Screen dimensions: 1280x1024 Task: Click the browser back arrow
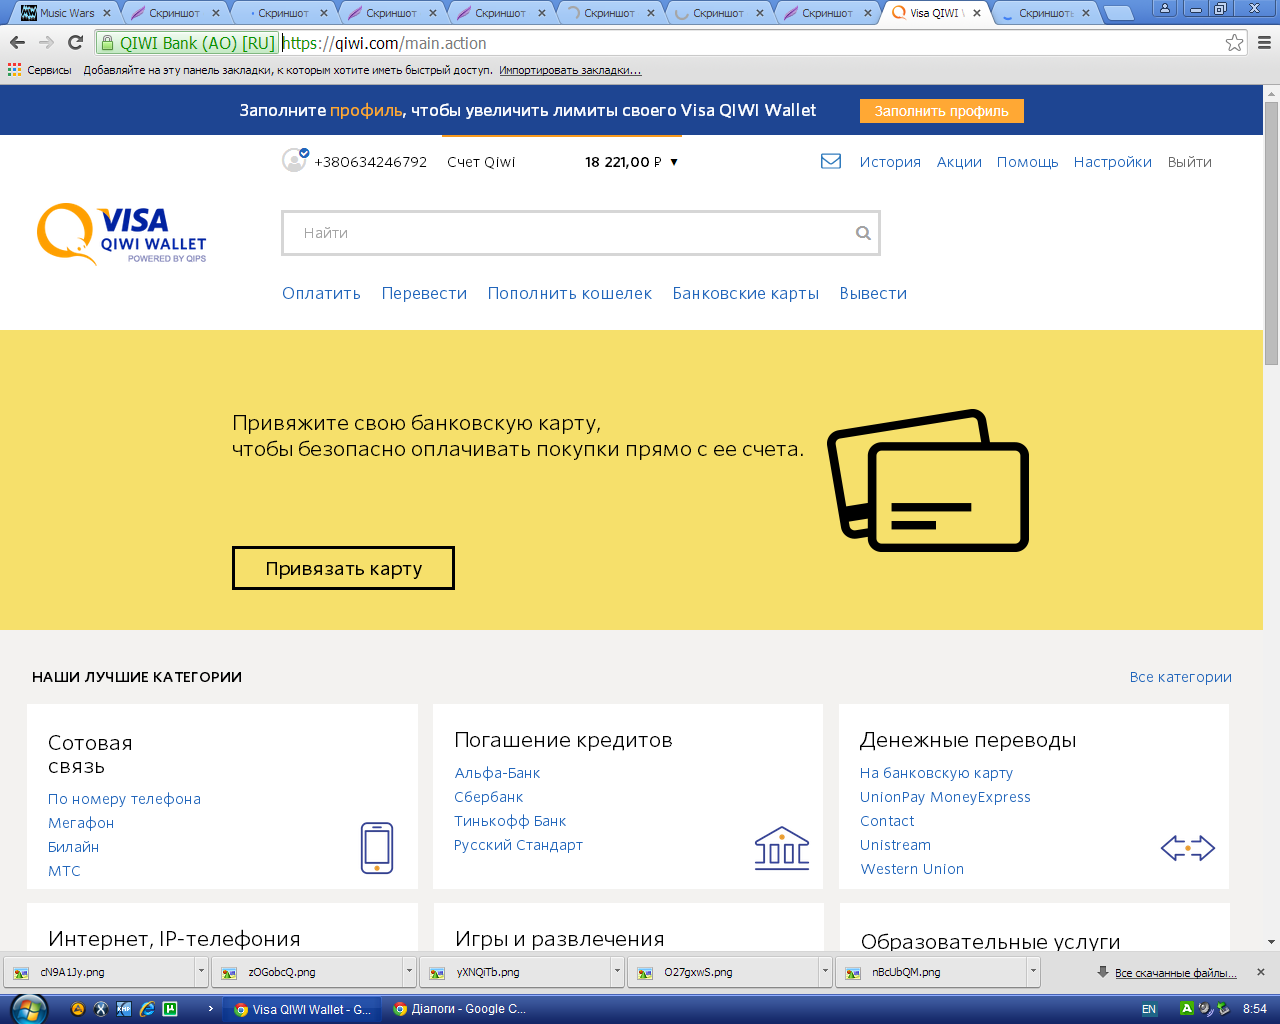(x=17, y=43)
